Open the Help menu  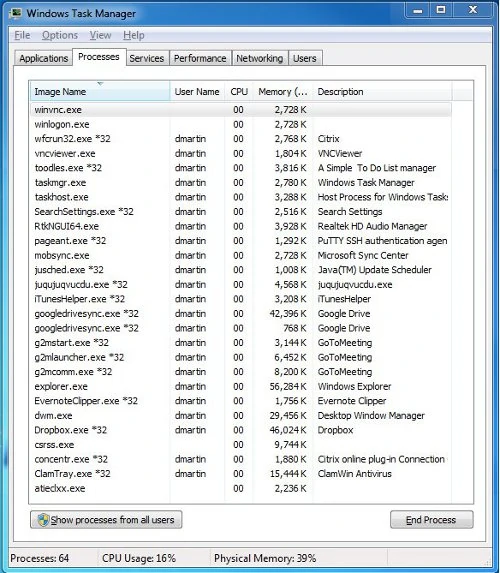[134, 35]
